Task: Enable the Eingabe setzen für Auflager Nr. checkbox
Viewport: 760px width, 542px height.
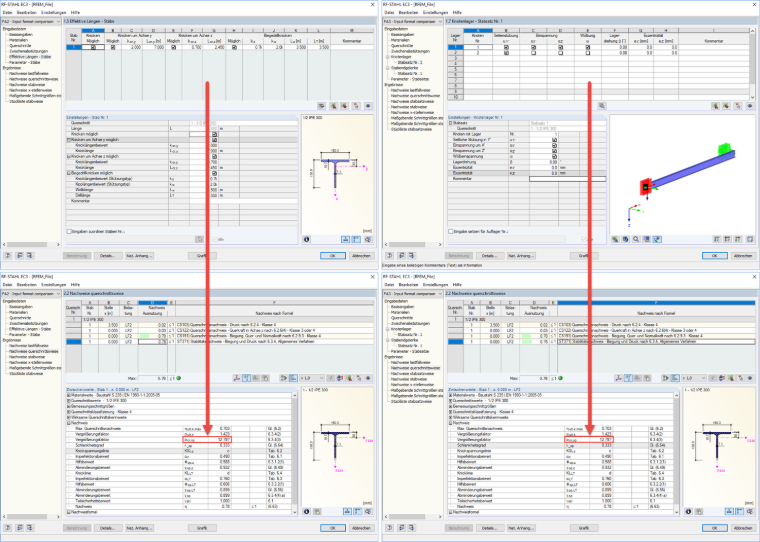Action: click(x=451, y=232)
